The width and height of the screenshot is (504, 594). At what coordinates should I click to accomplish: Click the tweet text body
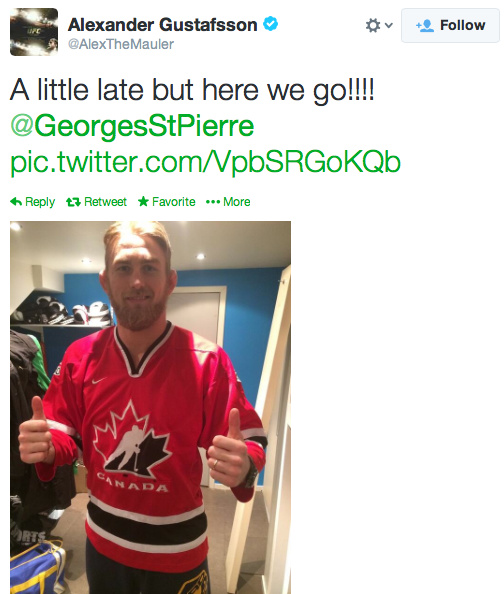(x=192, y=90)
